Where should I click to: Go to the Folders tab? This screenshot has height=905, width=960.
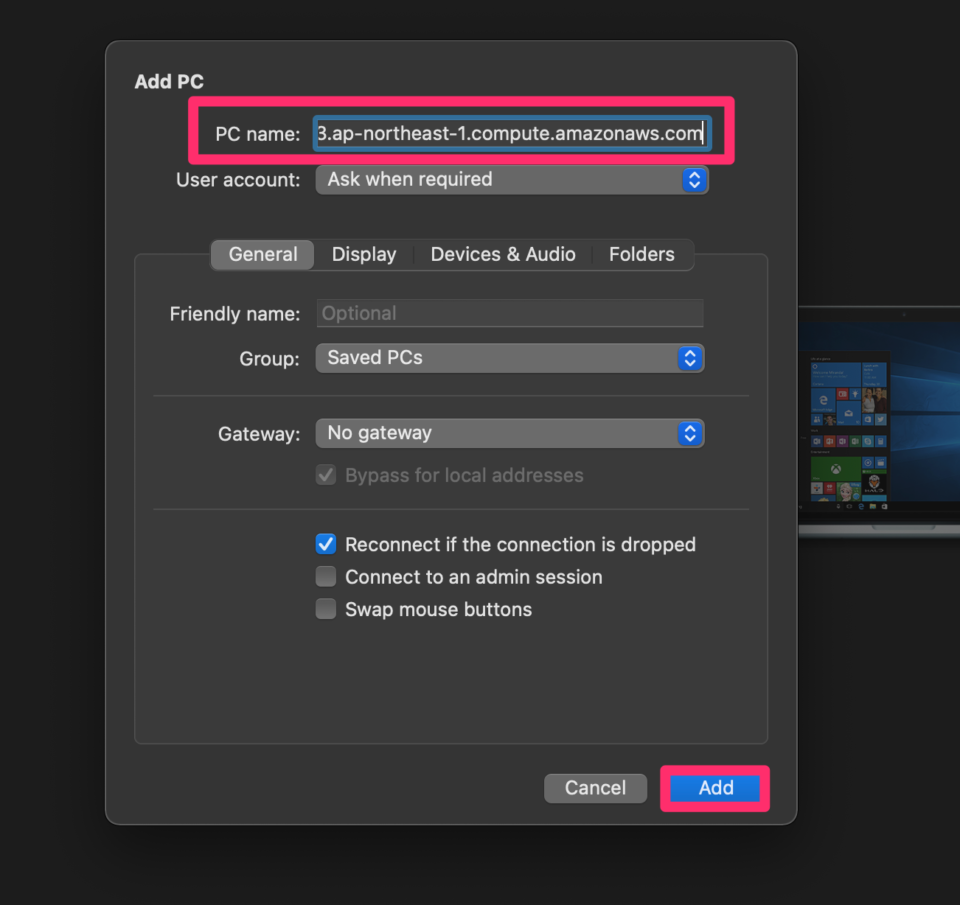642,254
